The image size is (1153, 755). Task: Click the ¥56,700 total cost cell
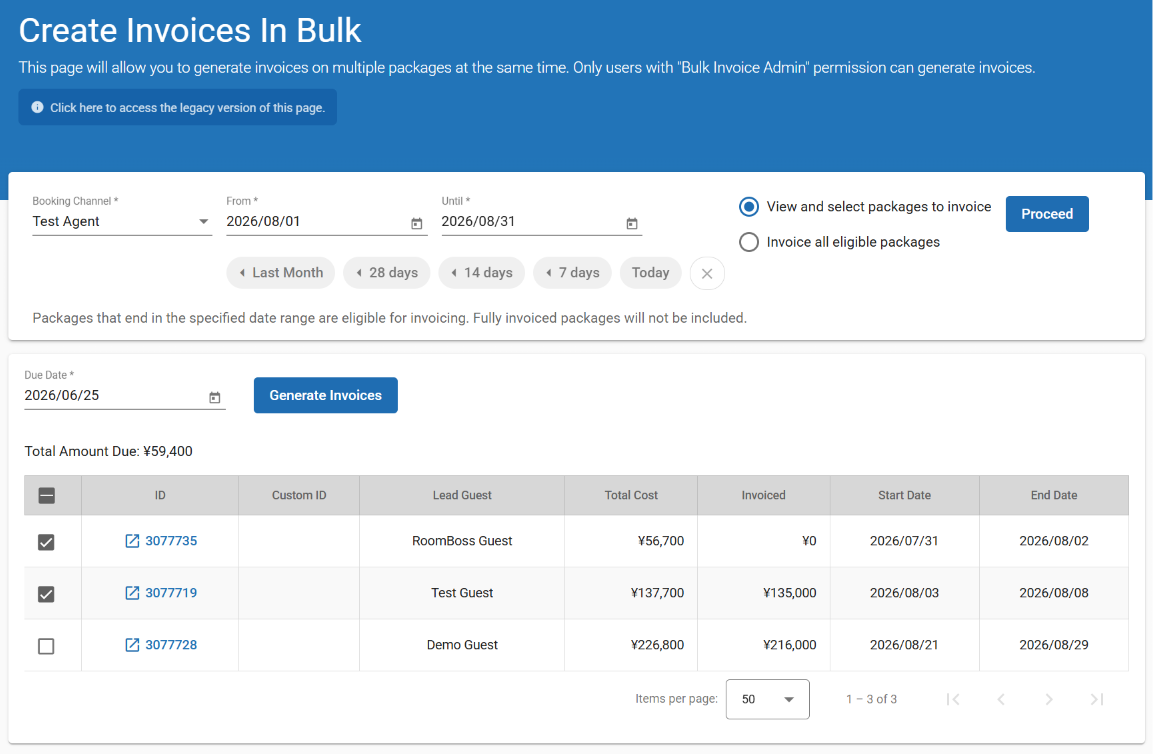point(631,541)
